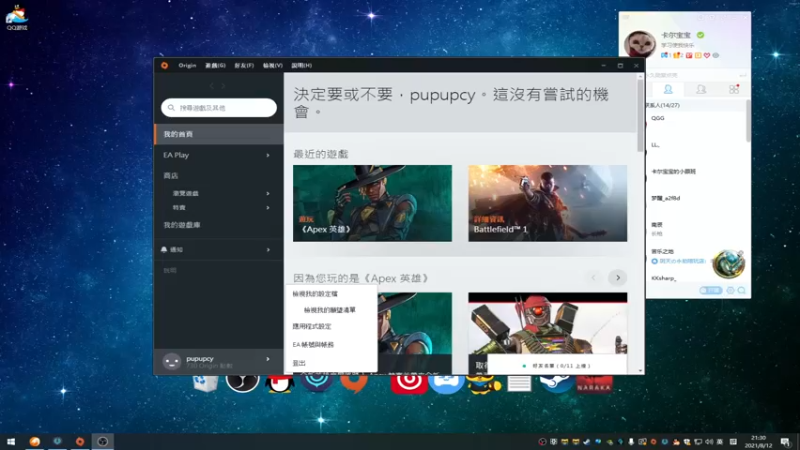The height and width of the screenshot is (450, 800).
Task: Click the pupupcy user avatar
Action: [172, 361]
